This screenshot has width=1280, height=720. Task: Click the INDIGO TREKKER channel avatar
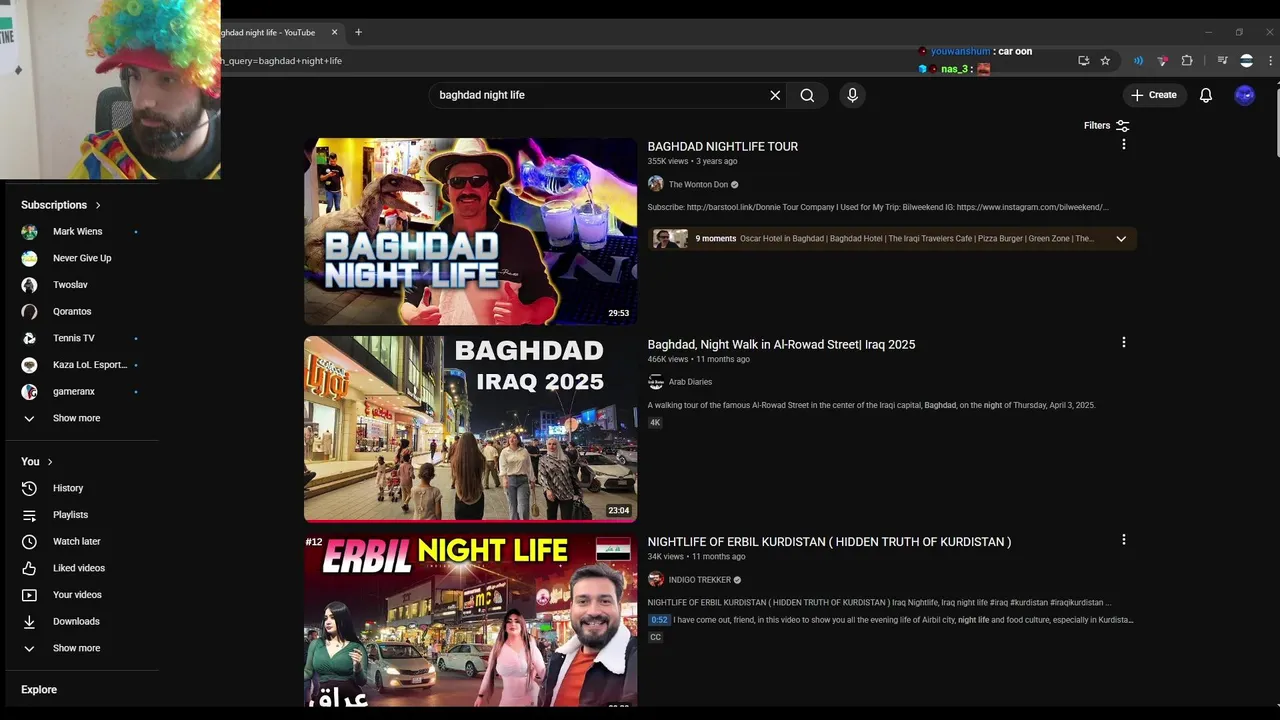656,580
